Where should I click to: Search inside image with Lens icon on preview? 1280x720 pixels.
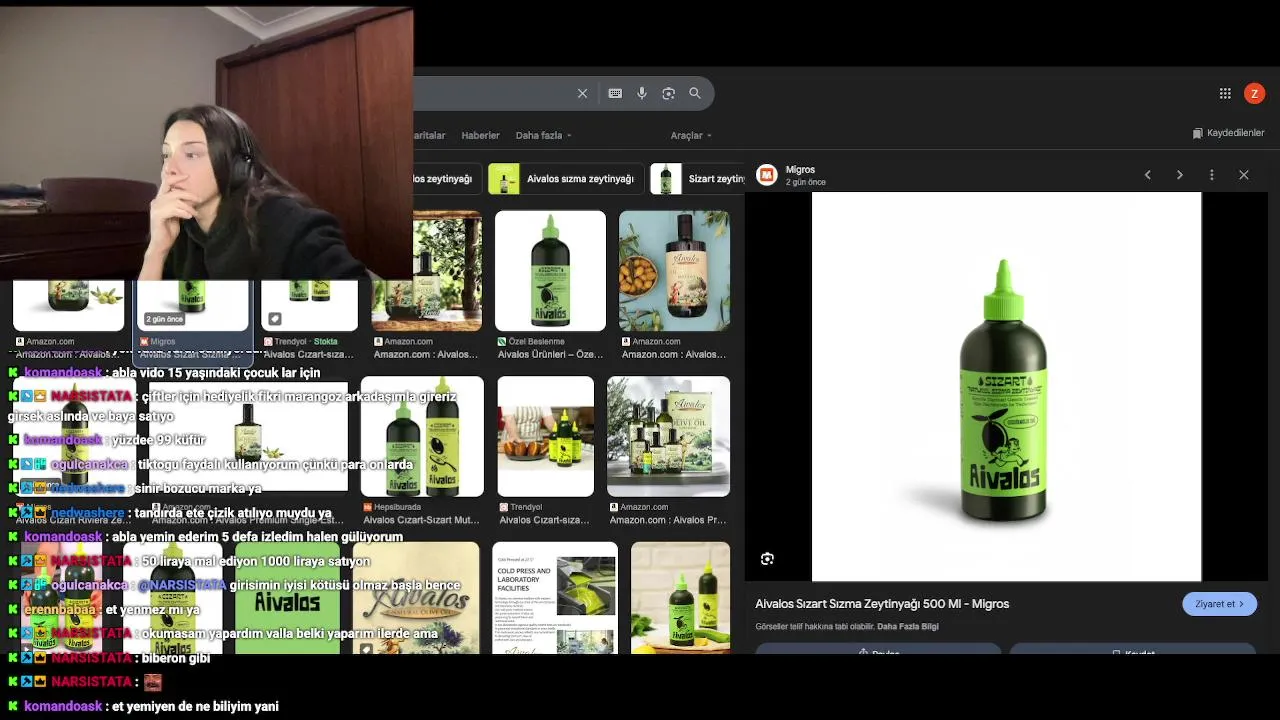point(767,559)
